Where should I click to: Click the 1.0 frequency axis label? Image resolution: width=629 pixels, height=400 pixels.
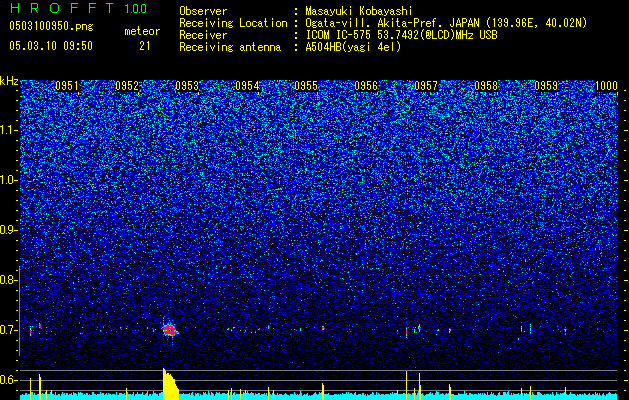pos(9,181)
